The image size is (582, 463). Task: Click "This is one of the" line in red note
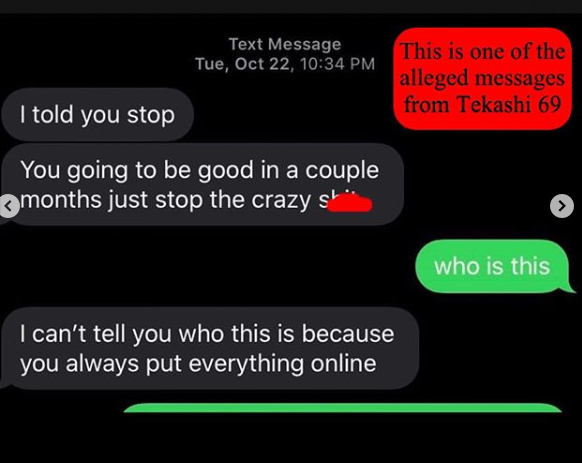(482, 51)
